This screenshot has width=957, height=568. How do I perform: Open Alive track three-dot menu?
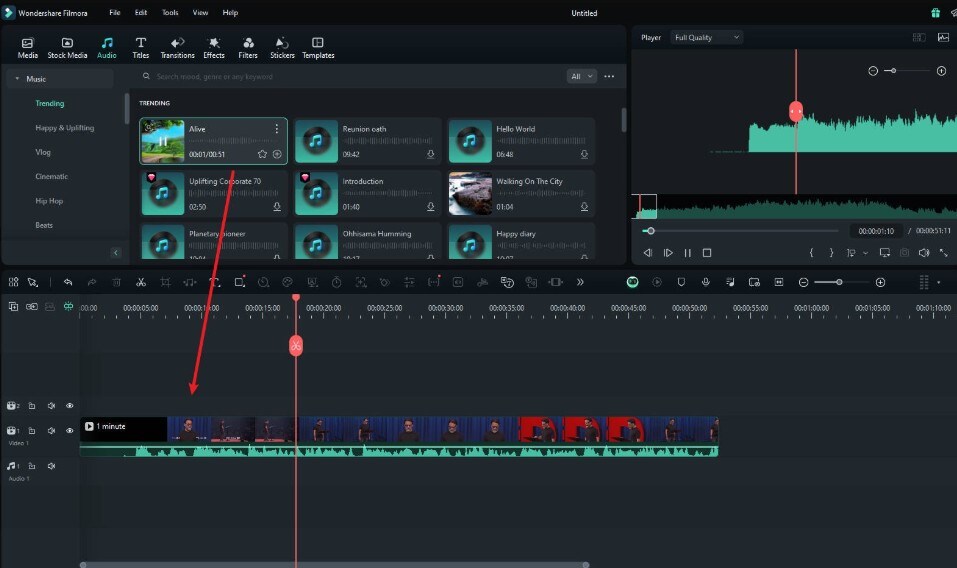(x=276, y=129)
